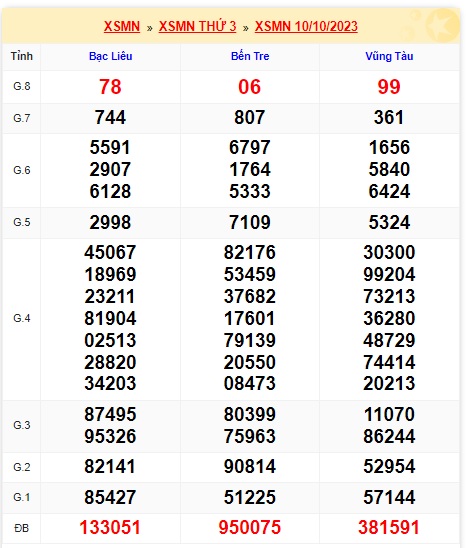Click Vũng Tàu special prize 381591
The height and width of the screenshot is (548, 466).
[389, 527]
